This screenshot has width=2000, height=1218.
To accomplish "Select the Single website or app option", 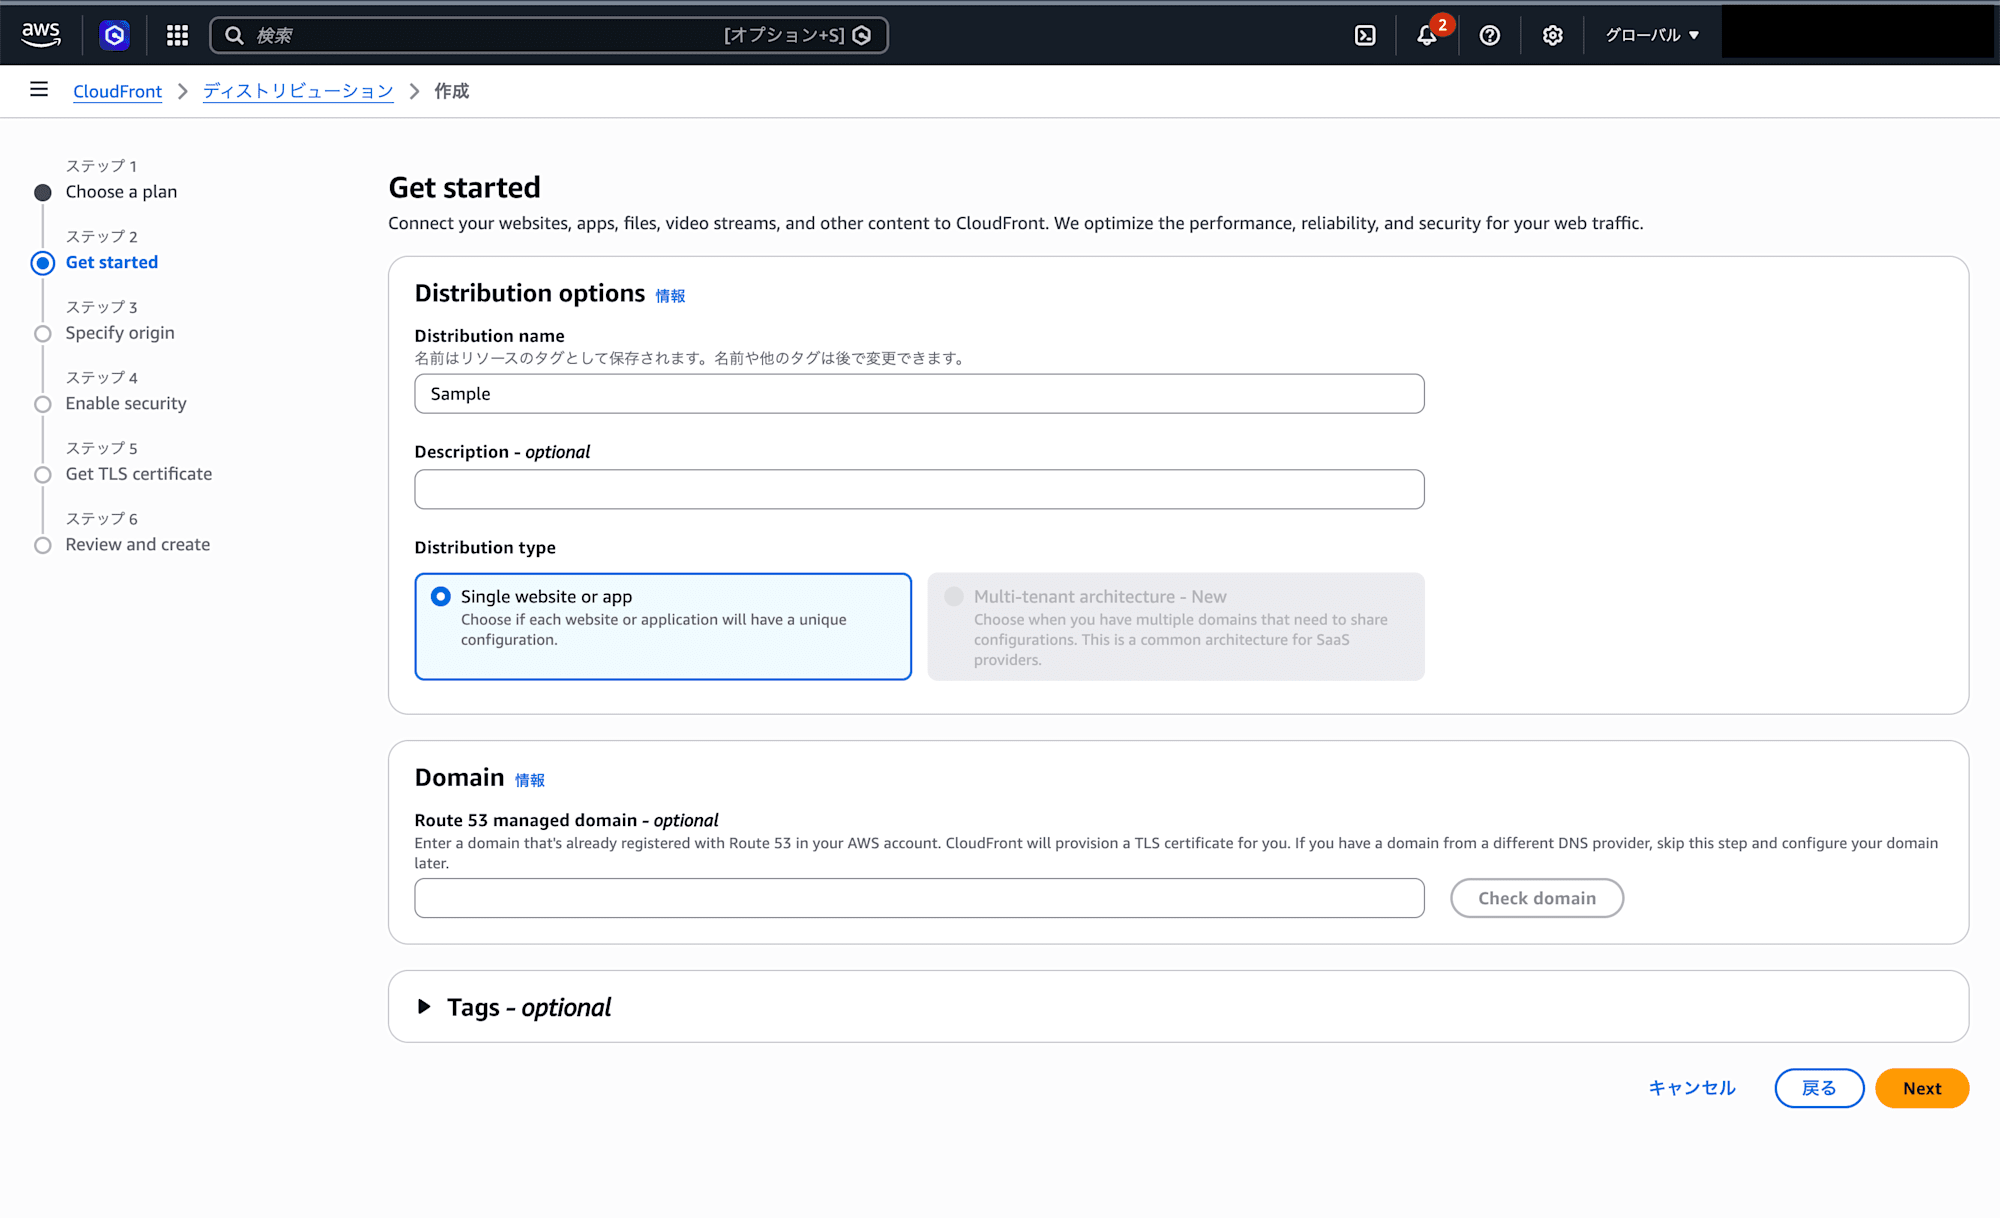I will 663,626.
